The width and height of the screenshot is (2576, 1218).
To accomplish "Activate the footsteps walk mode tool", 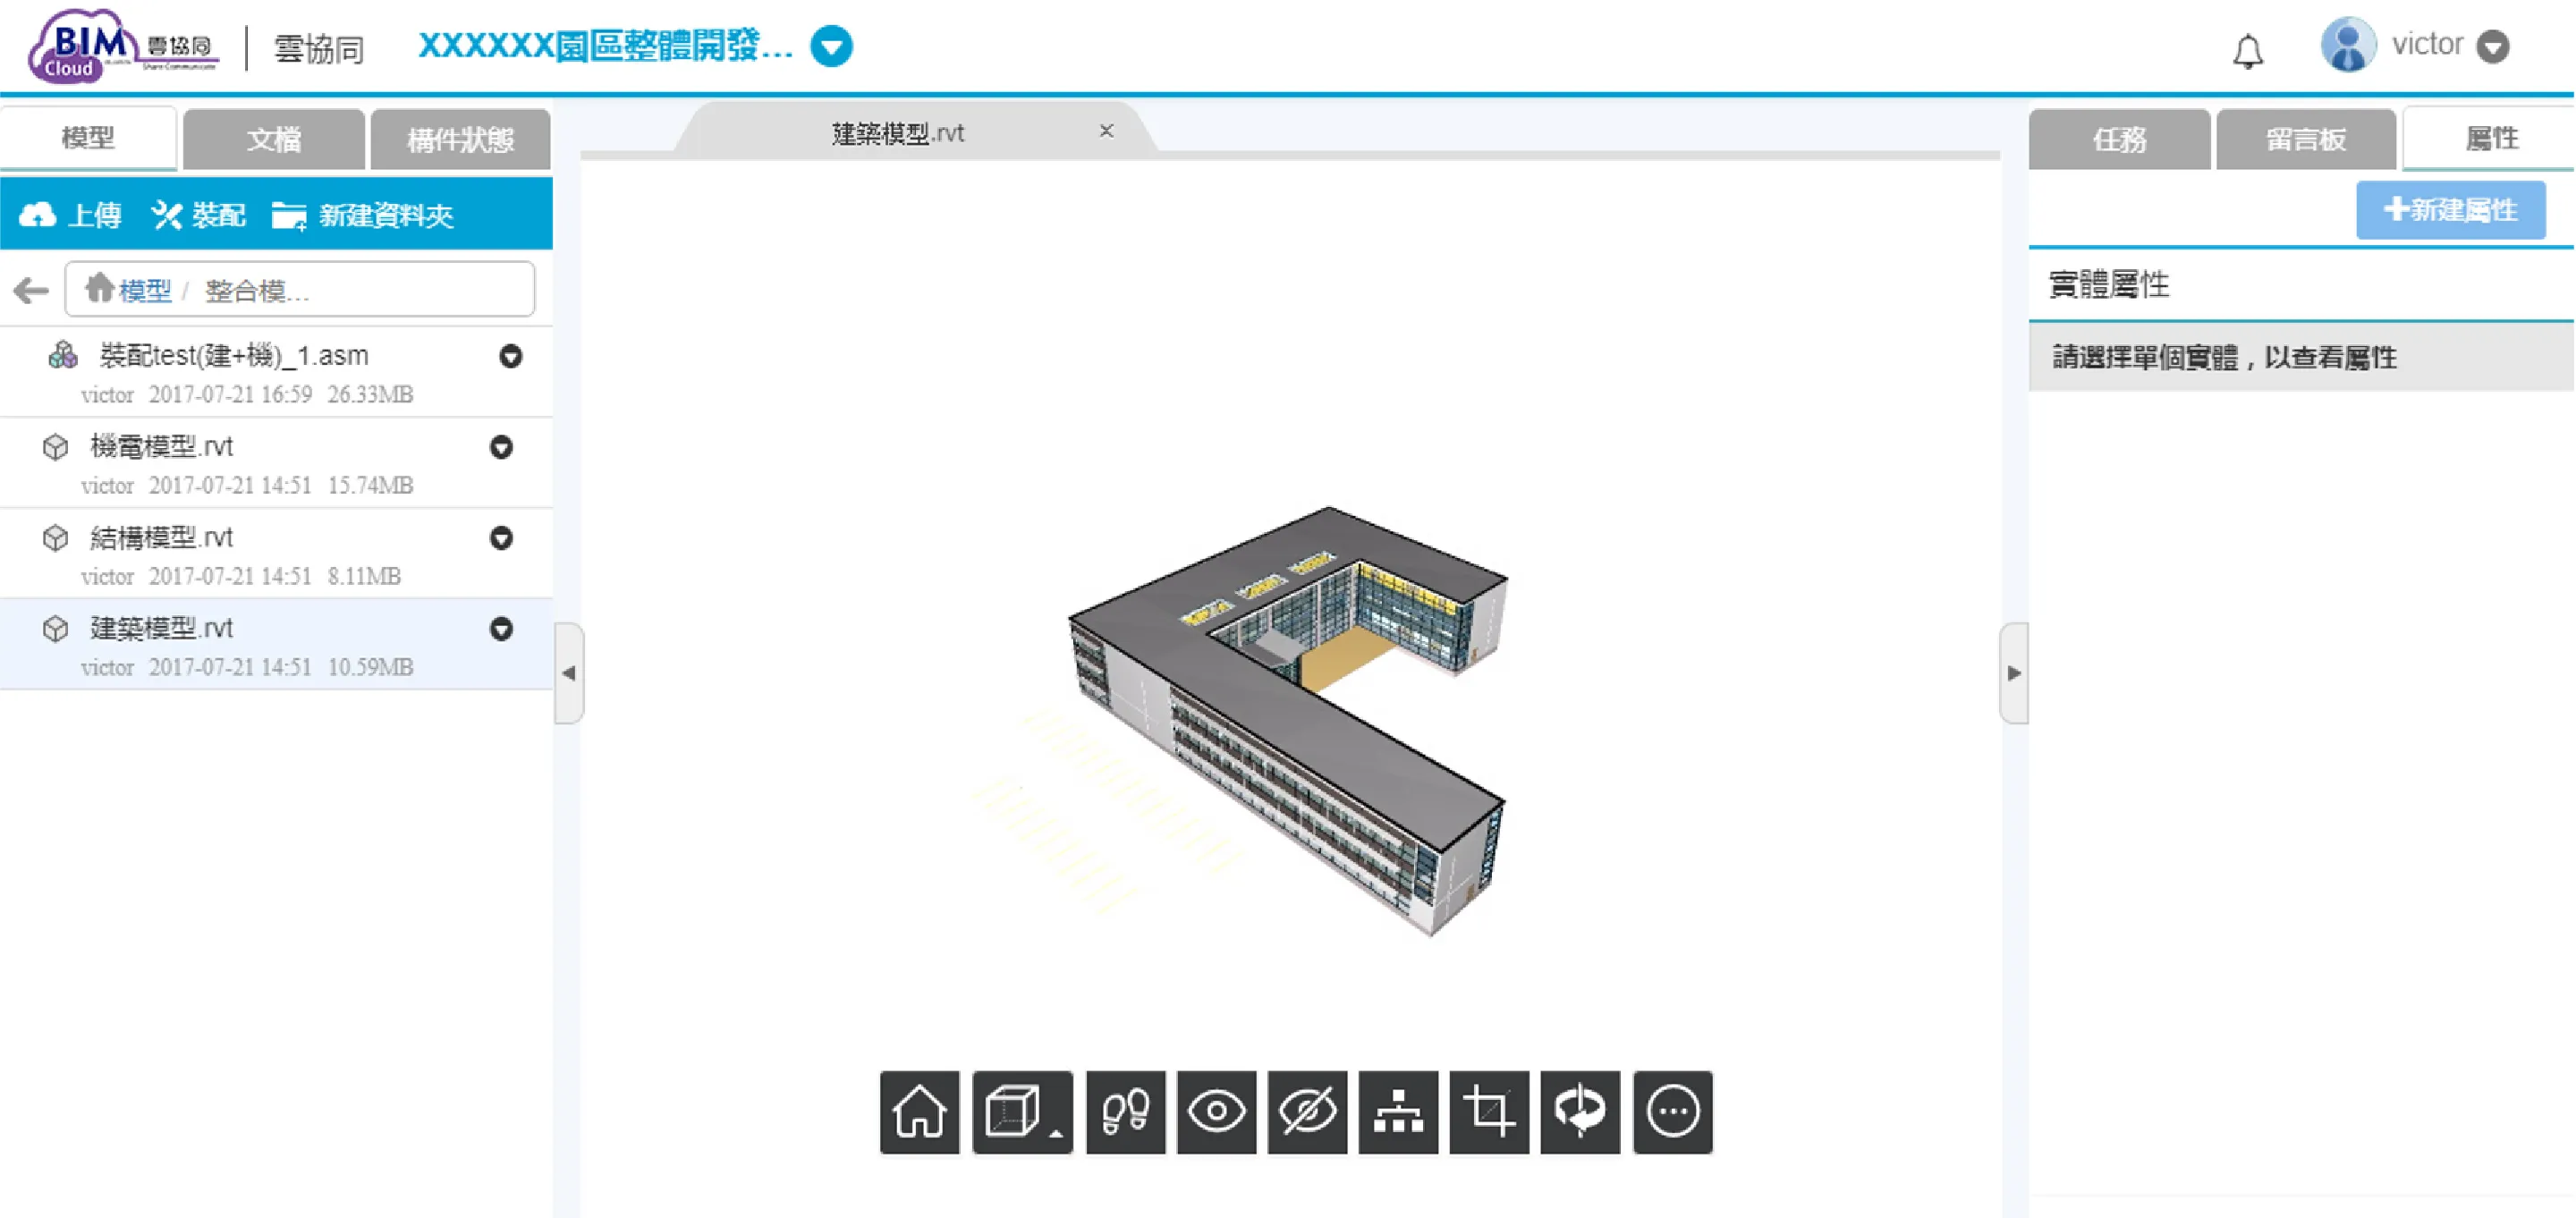I will (1125, 1112).
